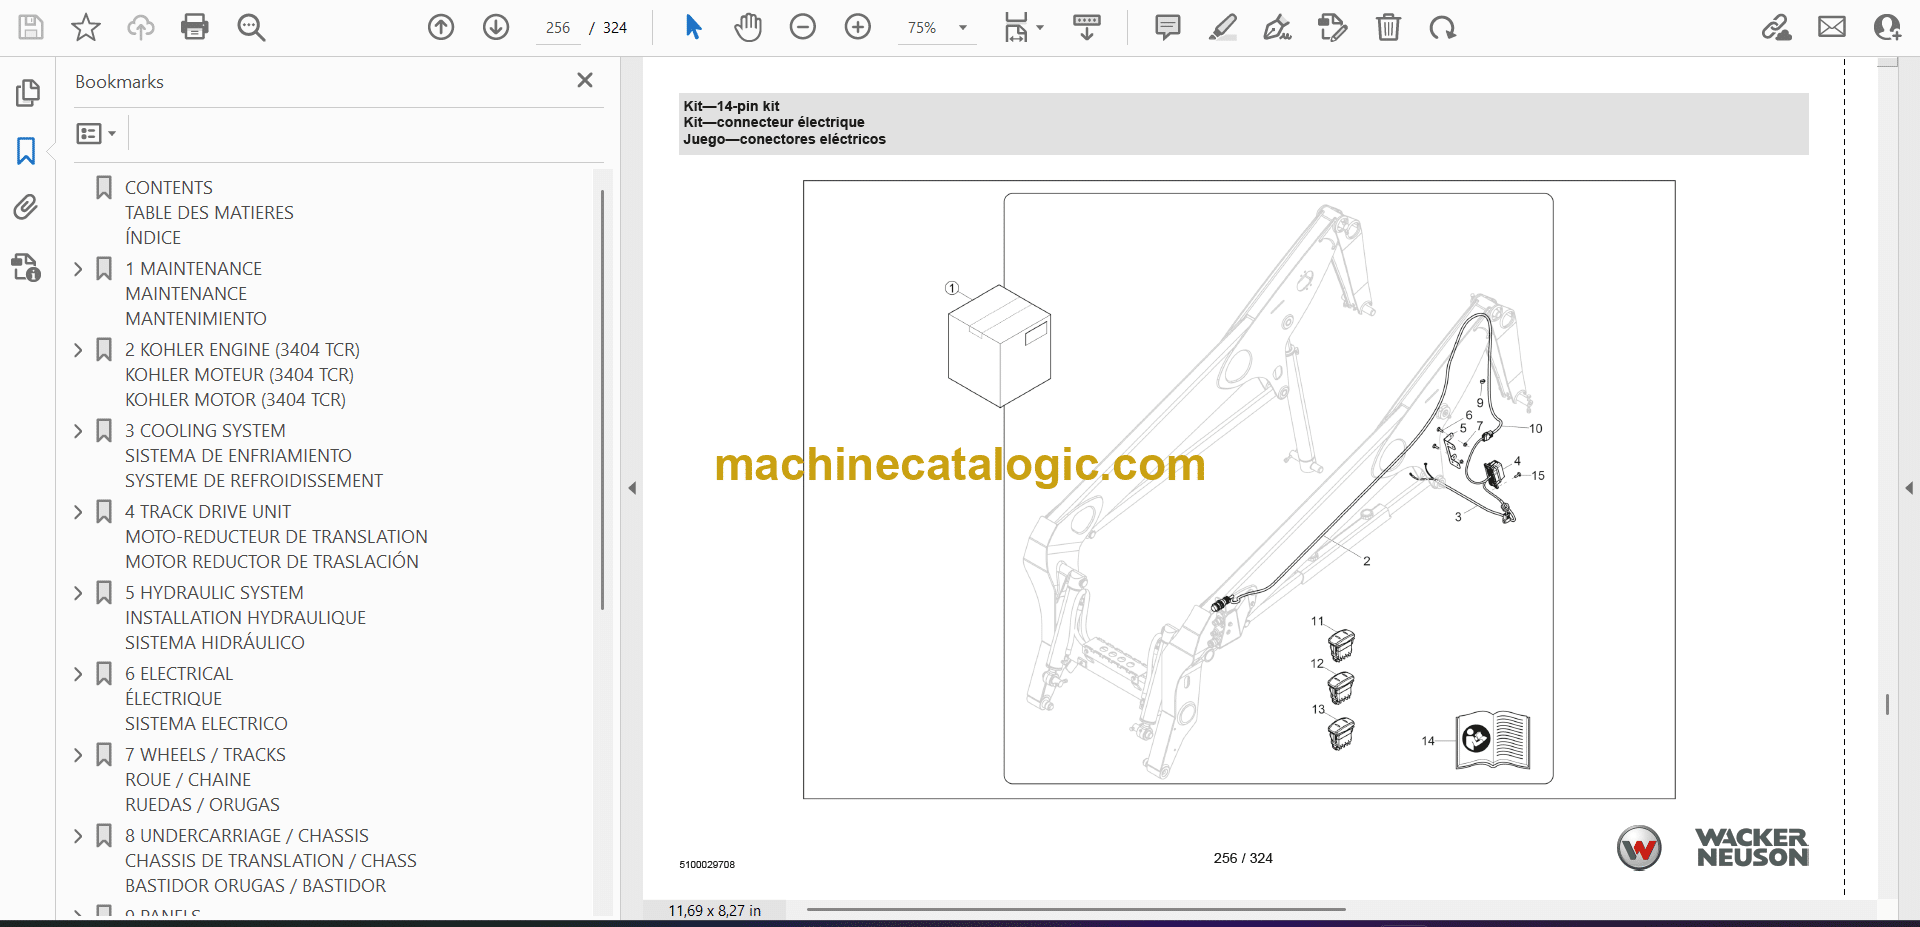Screen dimensions: 1920x927
Task: Toggle the page thumbnails panel
Action: (x=27, y=93)
